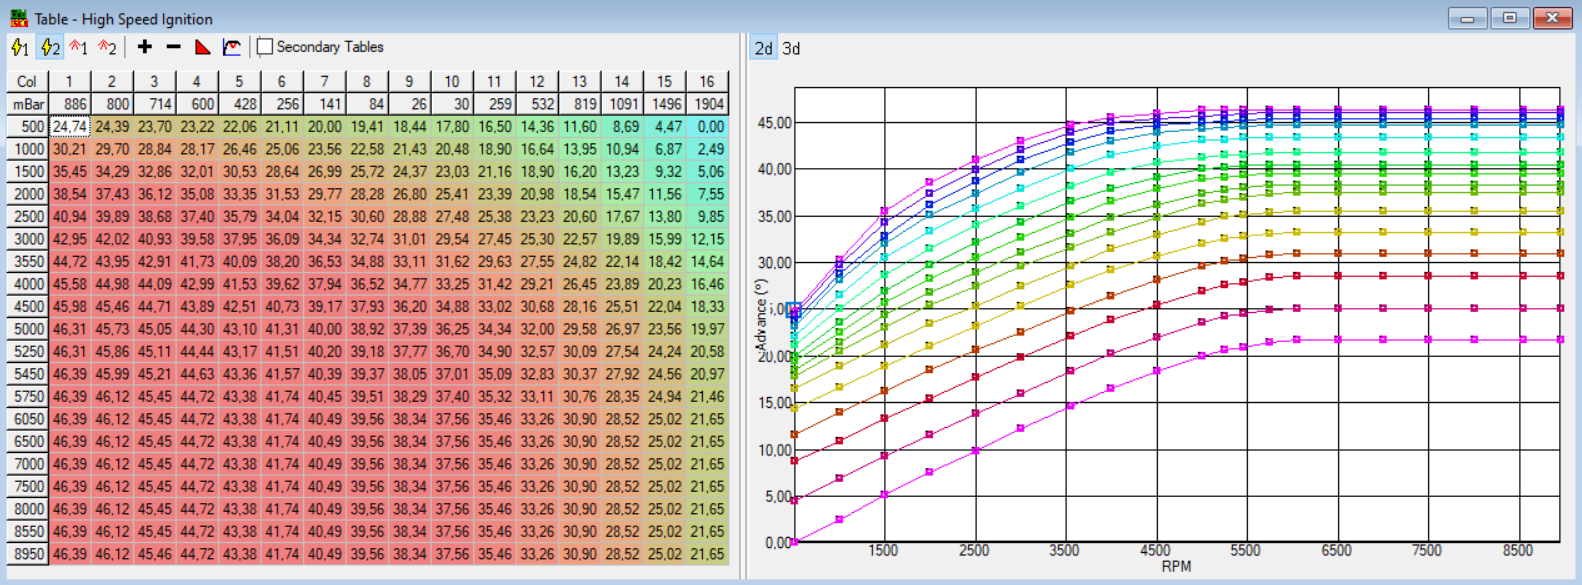The image size is (1582, 585).
Task: Select the 500 RPM row header
Action: (x=27, y=127)
